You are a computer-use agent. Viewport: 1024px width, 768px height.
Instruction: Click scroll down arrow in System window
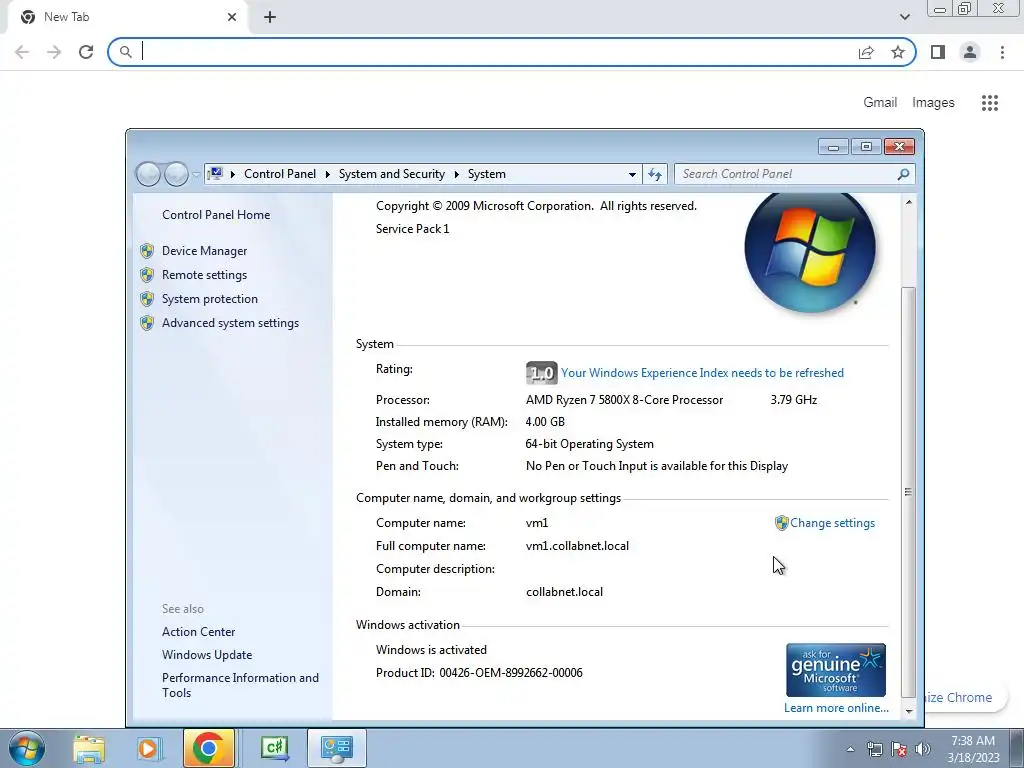point(908,711)
